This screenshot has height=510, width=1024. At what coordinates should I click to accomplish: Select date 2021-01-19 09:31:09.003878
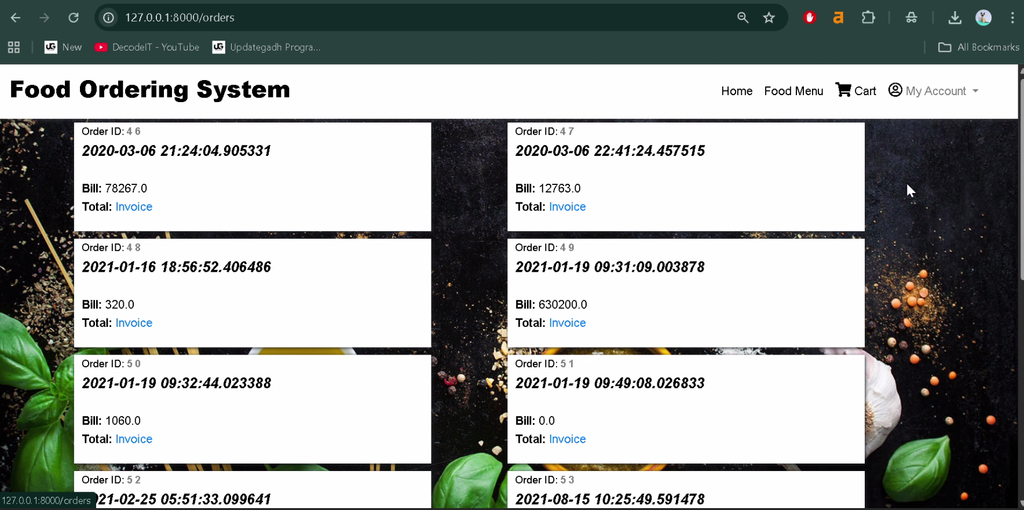(x=610, y=267)
